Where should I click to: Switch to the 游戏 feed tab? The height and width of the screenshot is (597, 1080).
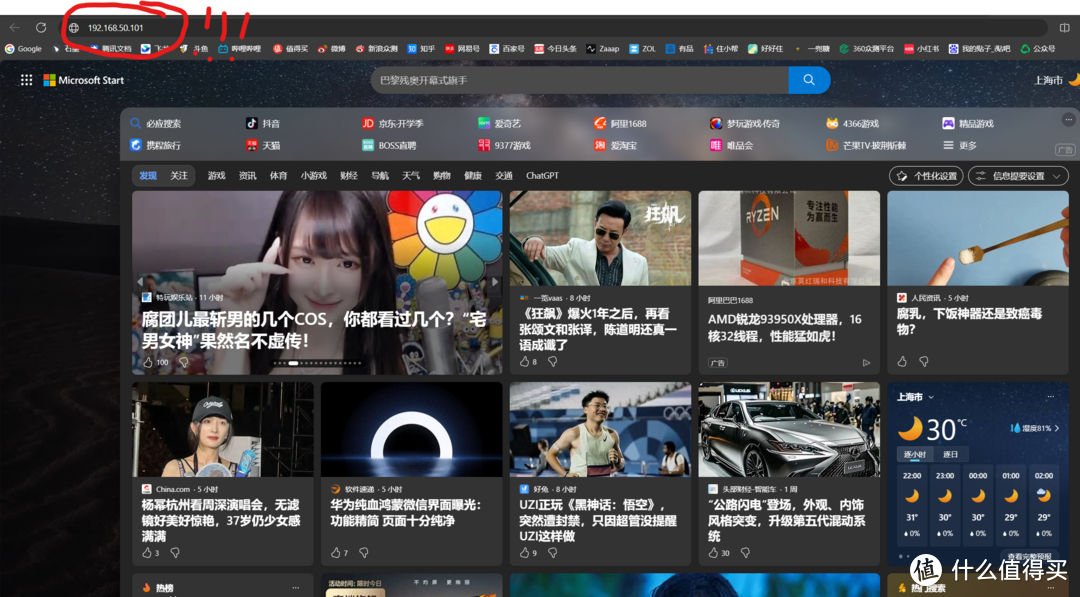(216, 175)
